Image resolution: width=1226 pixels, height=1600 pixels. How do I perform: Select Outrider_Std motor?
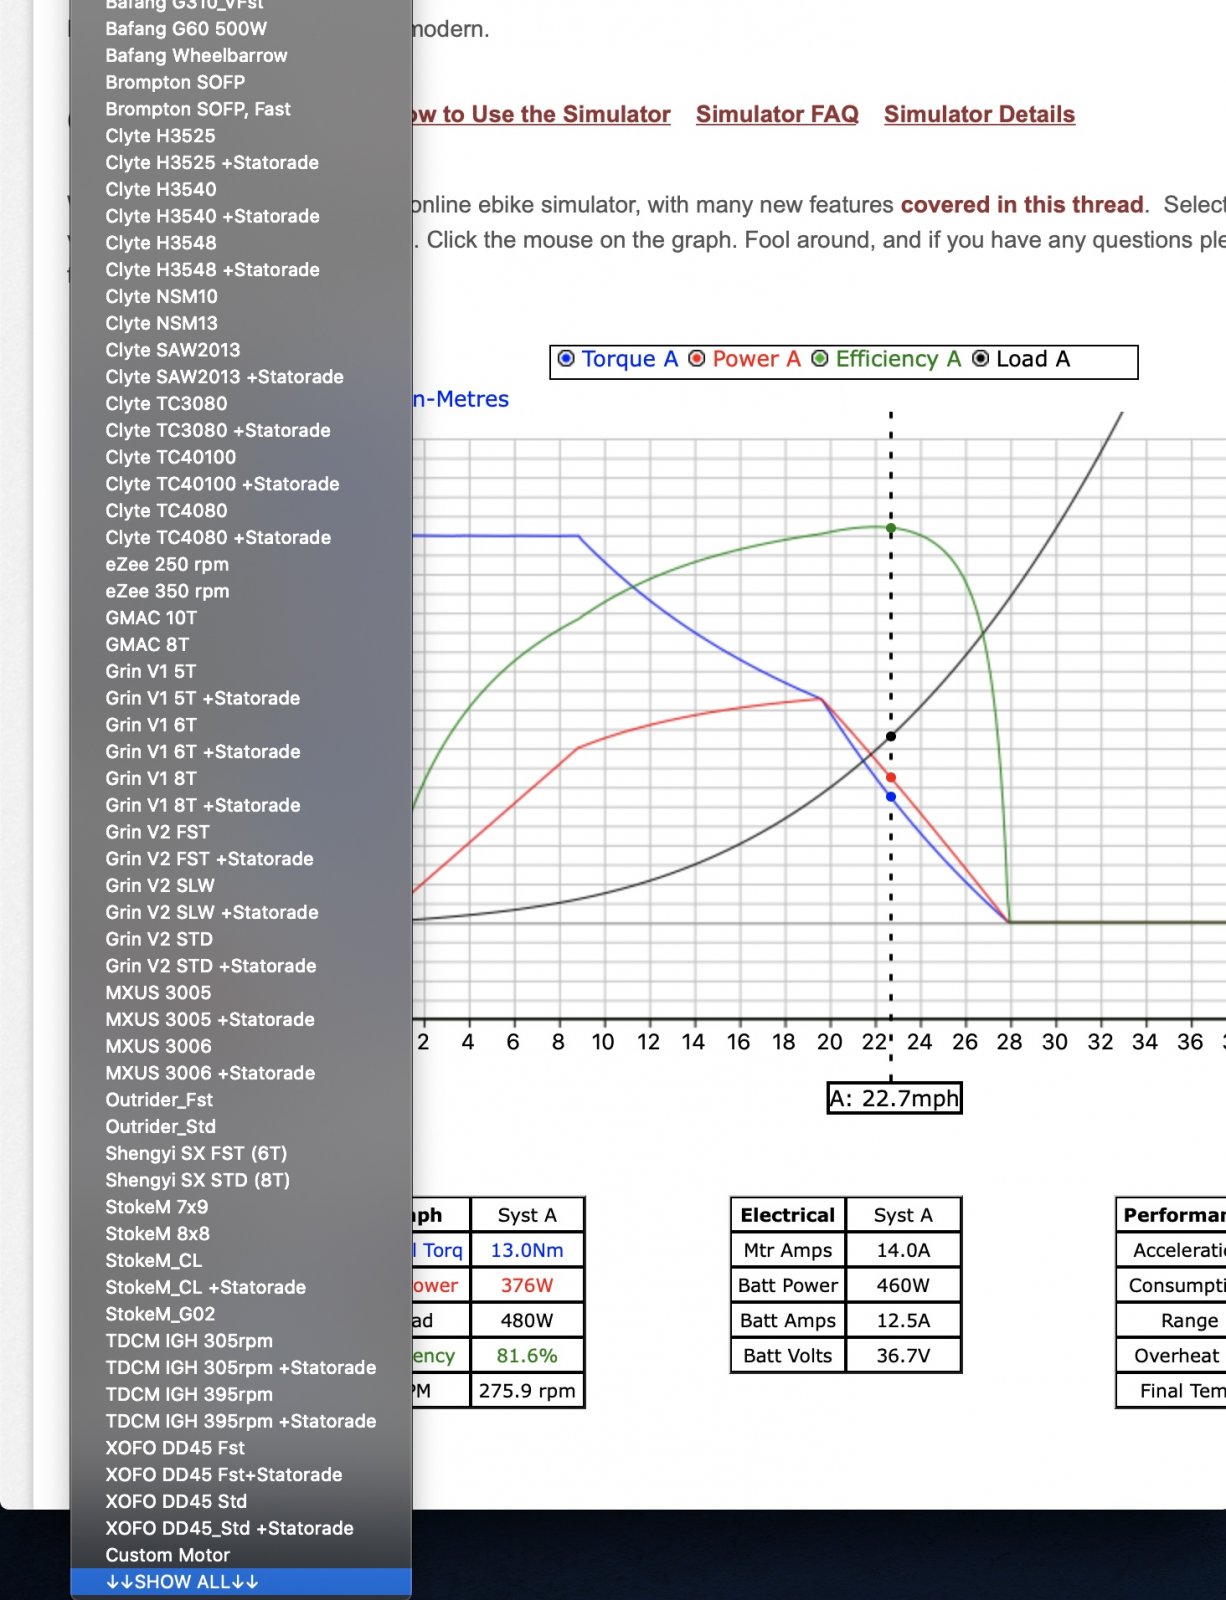click(241, 1127)
